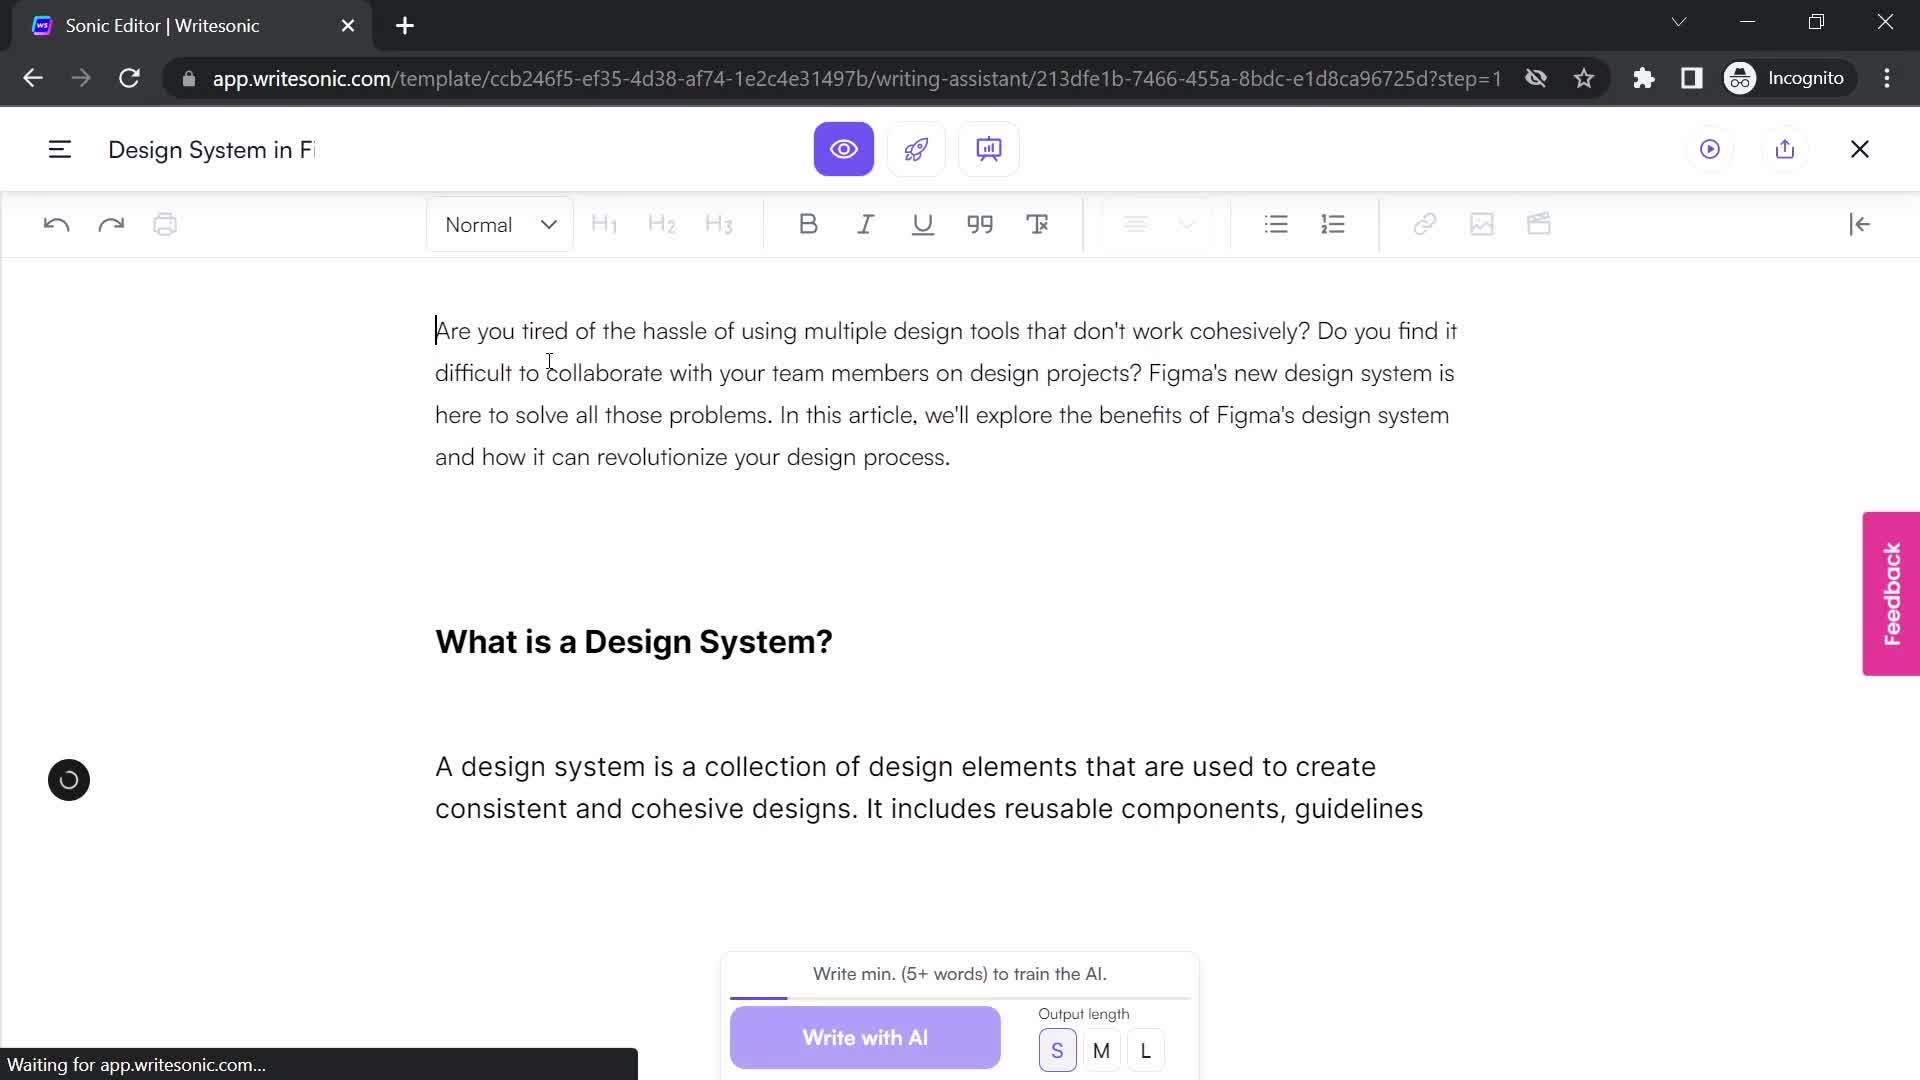Click the redo action button
The height and width of the screenshot is (1080, 1920).
tap(111, 224)
